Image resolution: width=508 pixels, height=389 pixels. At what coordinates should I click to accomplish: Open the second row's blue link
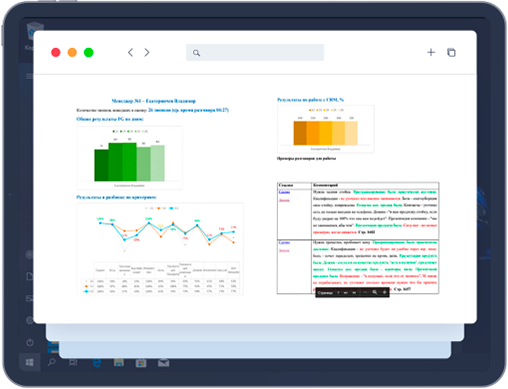[284, 242]
